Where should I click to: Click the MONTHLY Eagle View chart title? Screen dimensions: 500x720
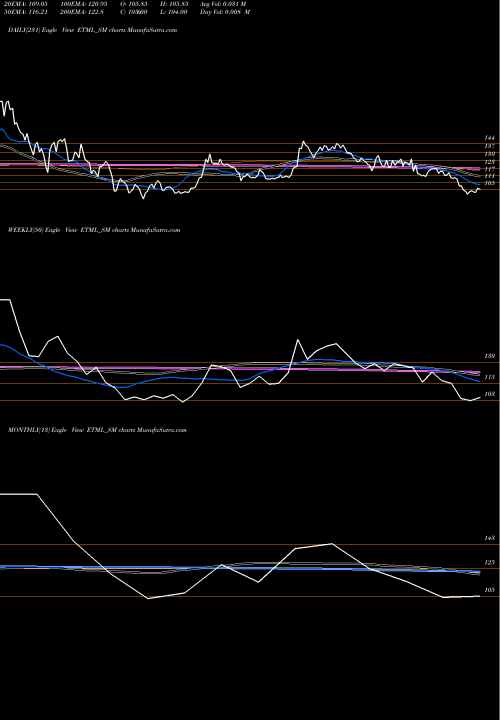pyautogui.click(x=97, y=430)
